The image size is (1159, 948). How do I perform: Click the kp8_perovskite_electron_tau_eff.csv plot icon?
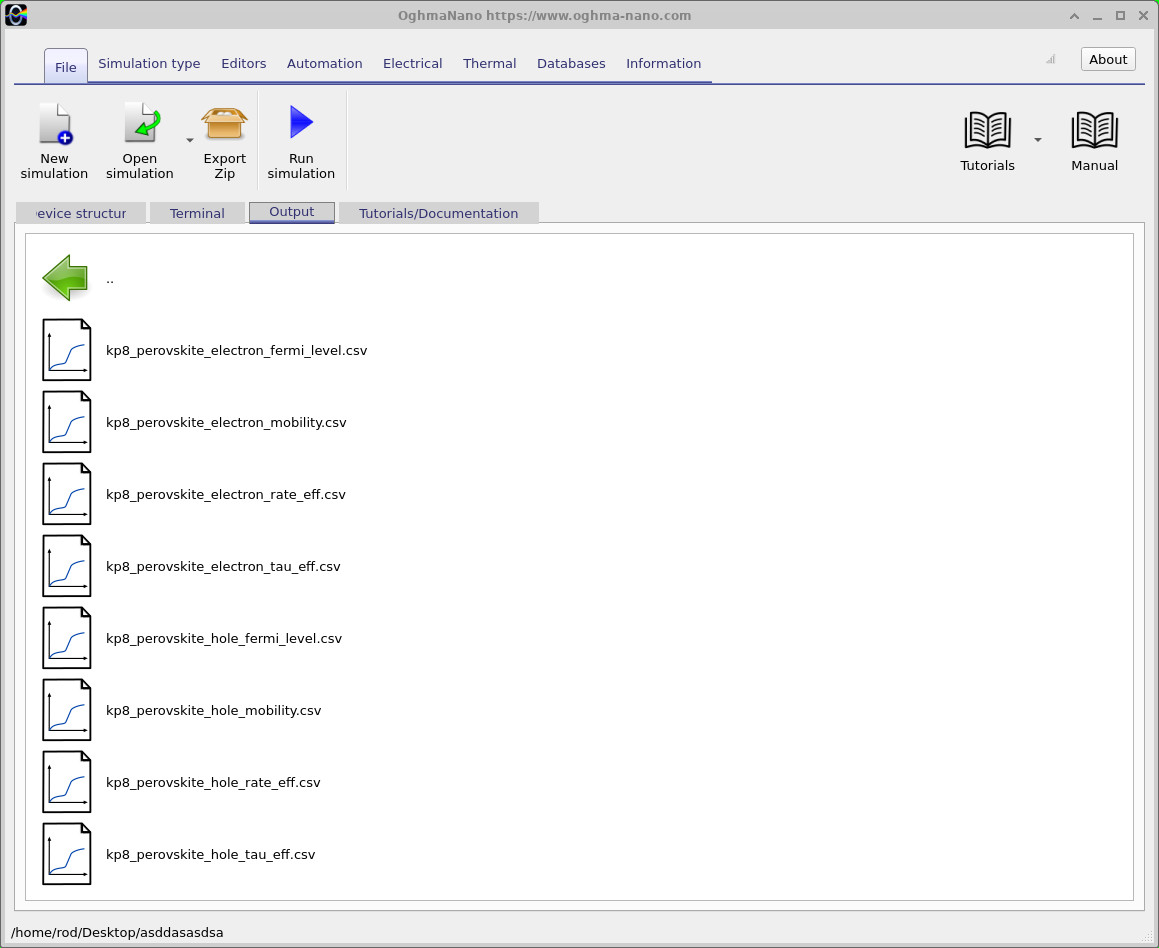pos(67,566)
